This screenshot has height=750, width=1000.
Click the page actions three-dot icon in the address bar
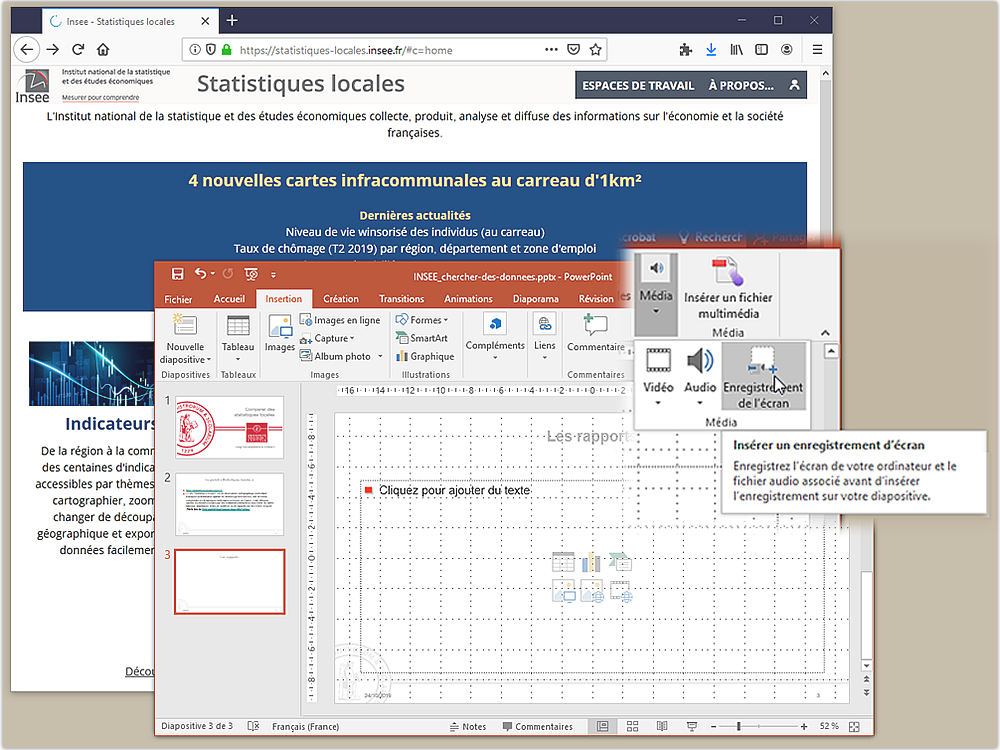551,49
